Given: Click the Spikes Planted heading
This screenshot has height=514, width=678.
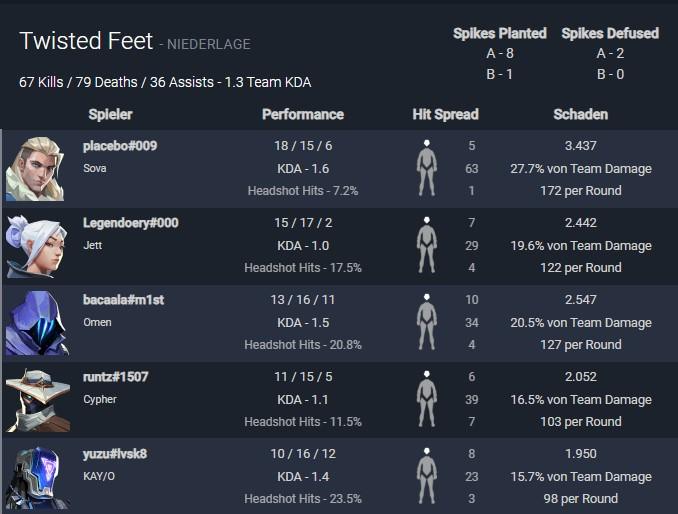Looking at the screenshot, I should pyautogui.click(x=499, y=33).
